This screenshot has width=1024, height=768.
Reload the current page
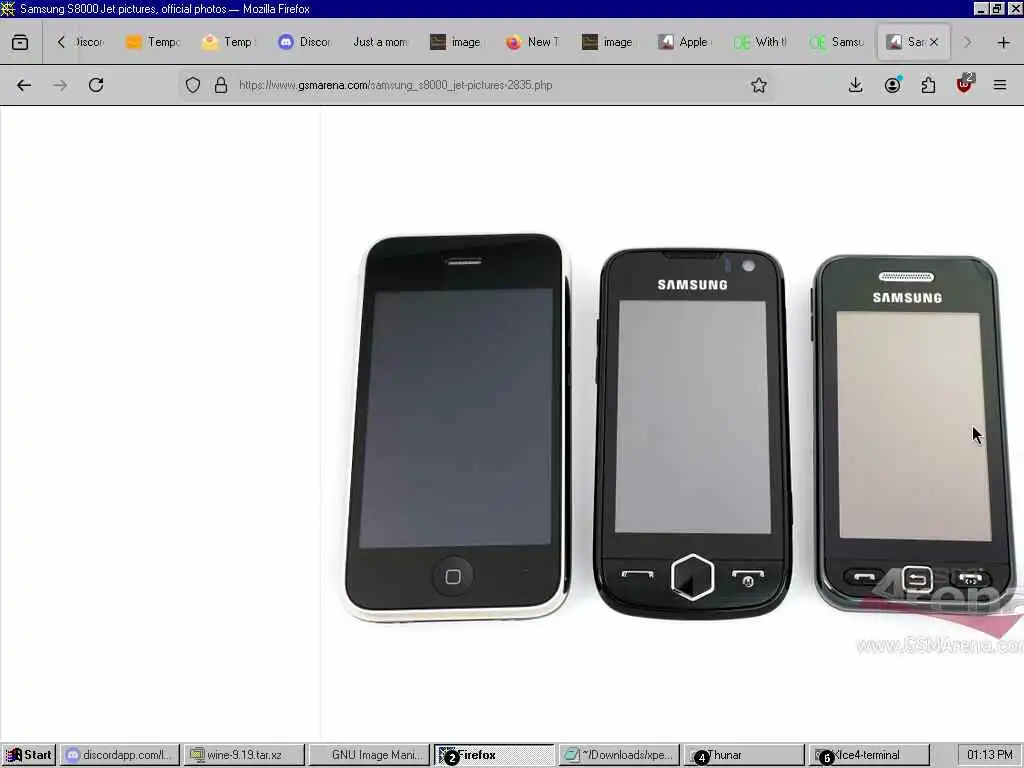96,85
